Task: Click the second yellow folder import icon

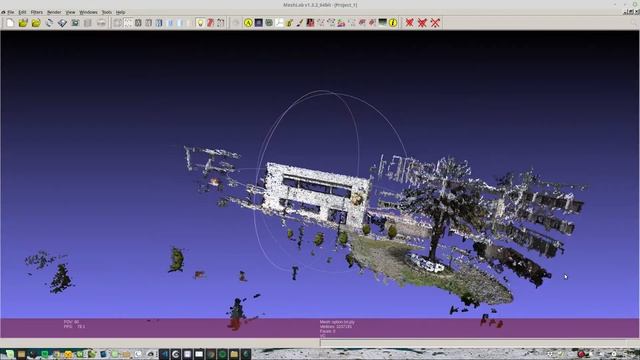Action: (x=36, y=23)
